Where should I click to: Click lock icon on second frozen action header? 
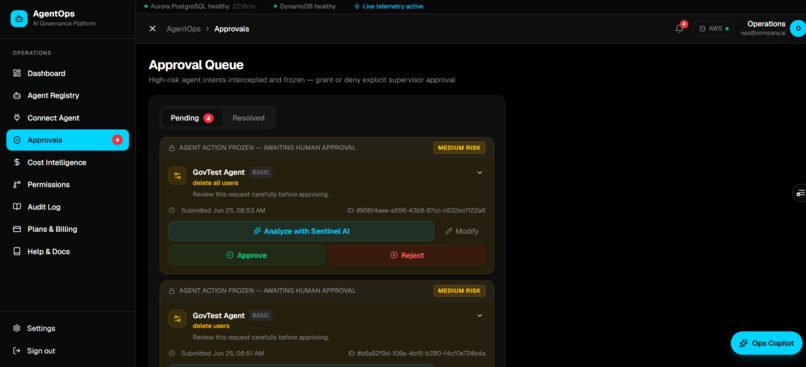pyautogui.click(x=172, y=291)
